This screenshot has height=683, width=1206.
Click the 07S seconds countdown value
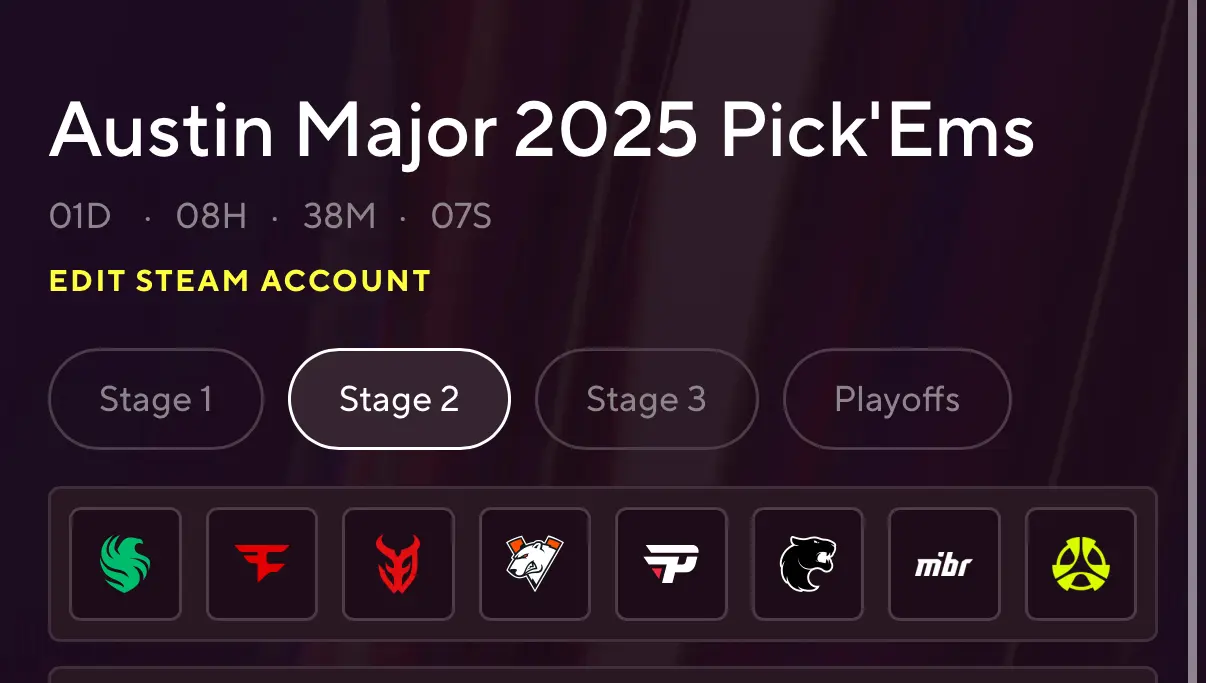(461, 217)
